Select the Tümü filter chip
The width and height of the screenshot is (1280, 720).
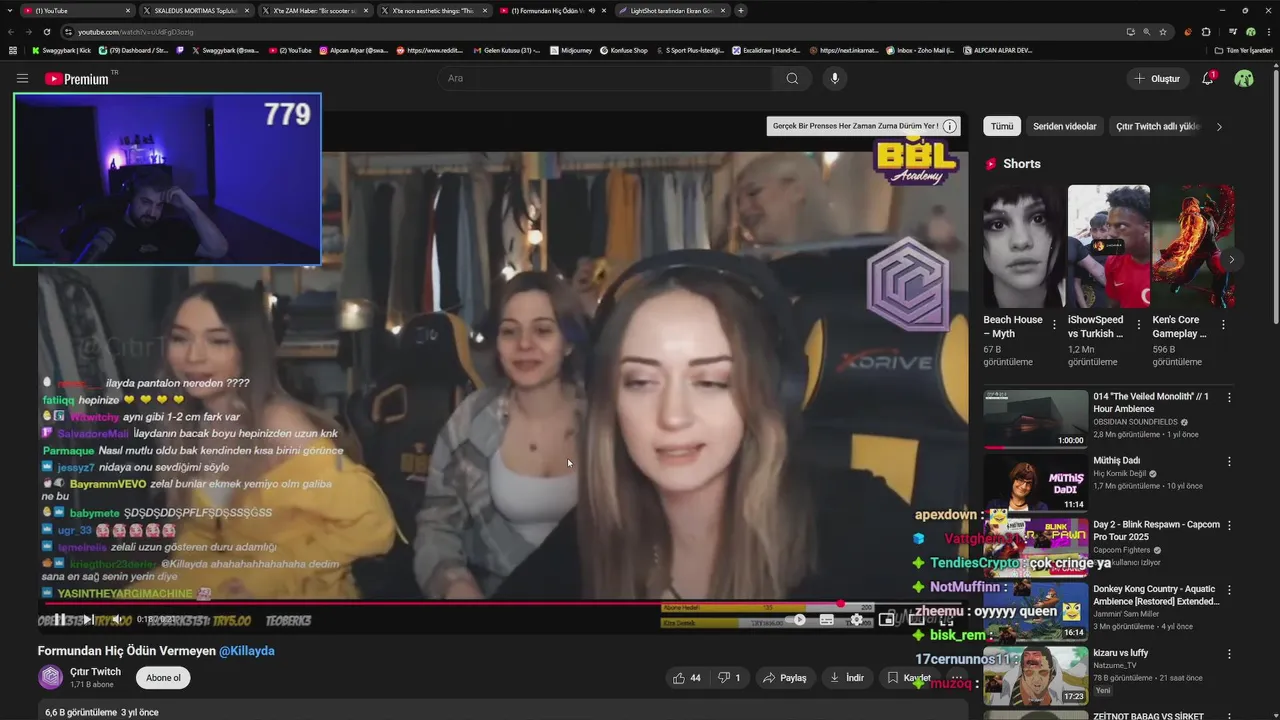[1002, 126]
